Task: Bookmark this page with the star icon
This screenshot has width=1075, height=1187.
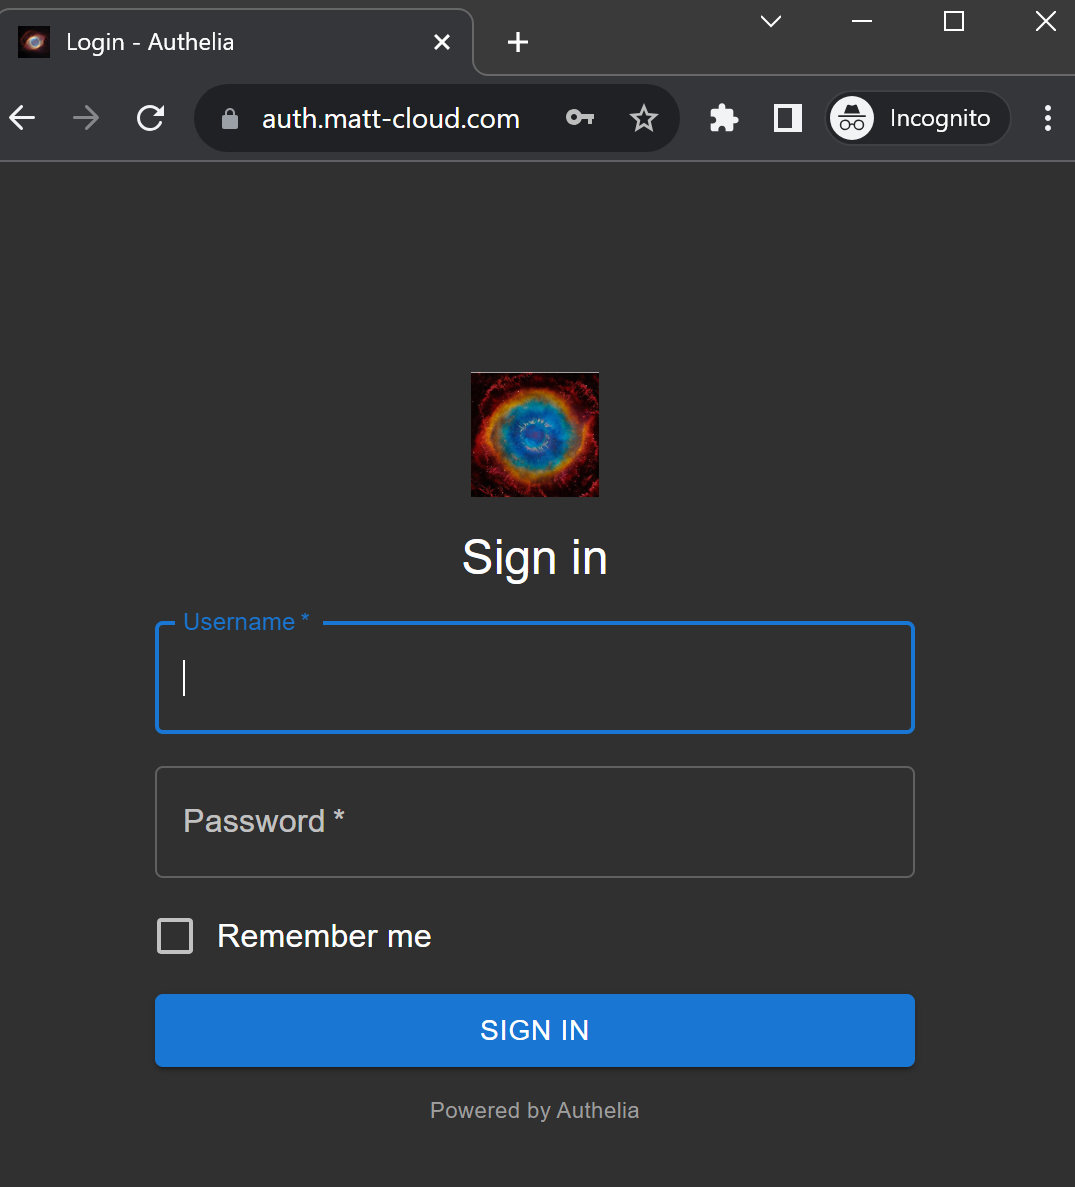Action: [x=644, y=119]
